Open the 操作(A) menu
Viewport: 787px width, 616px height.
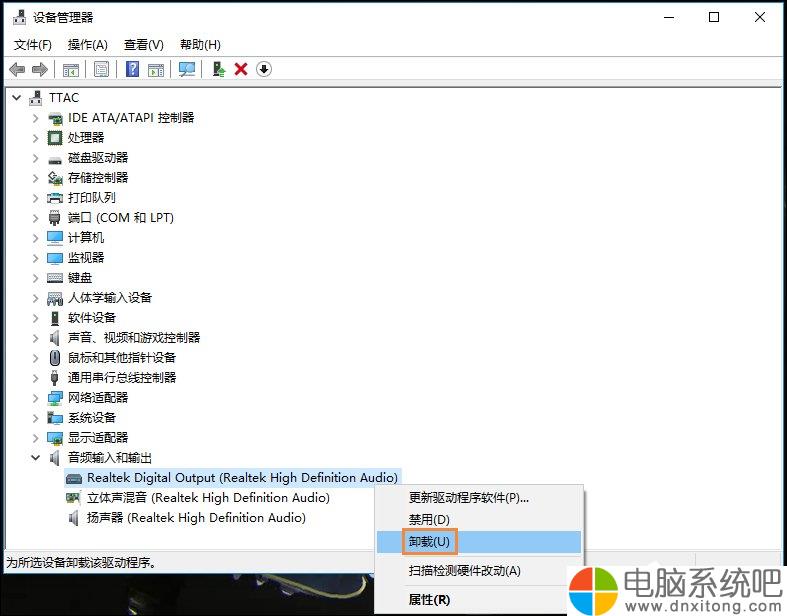tap(88, 45)
